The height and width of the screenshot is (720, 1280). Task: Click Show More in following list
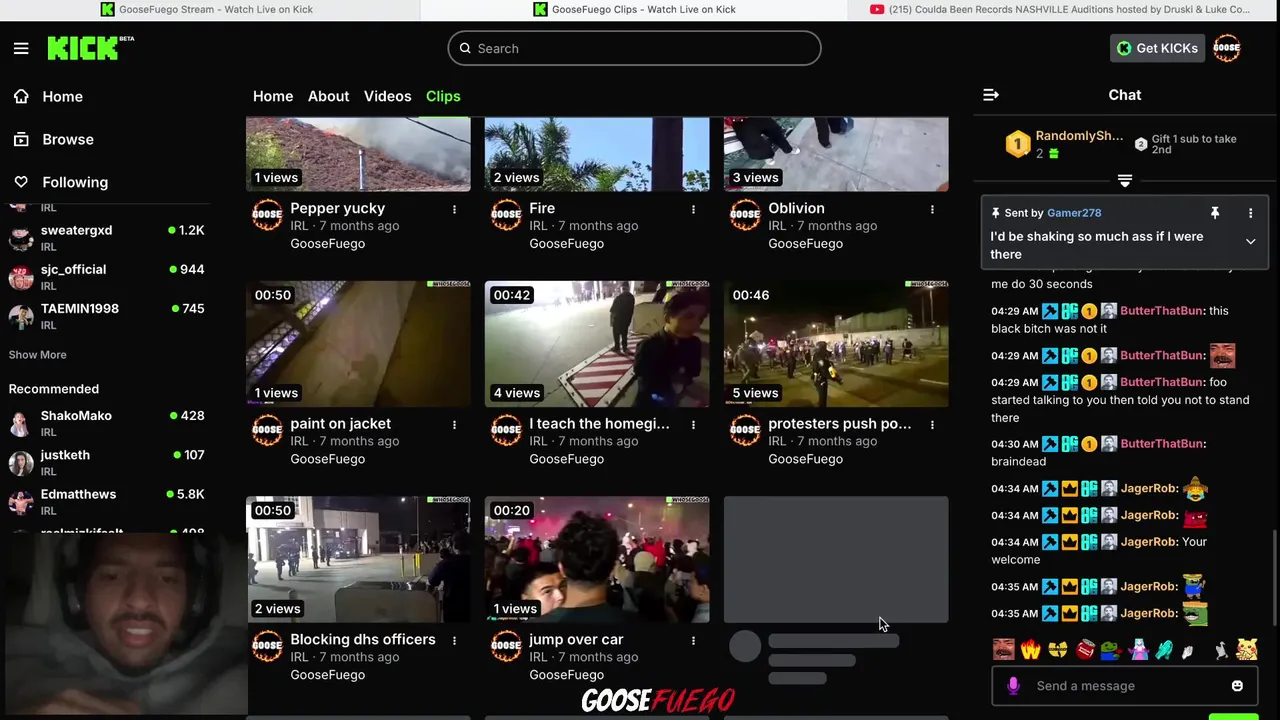38,355
